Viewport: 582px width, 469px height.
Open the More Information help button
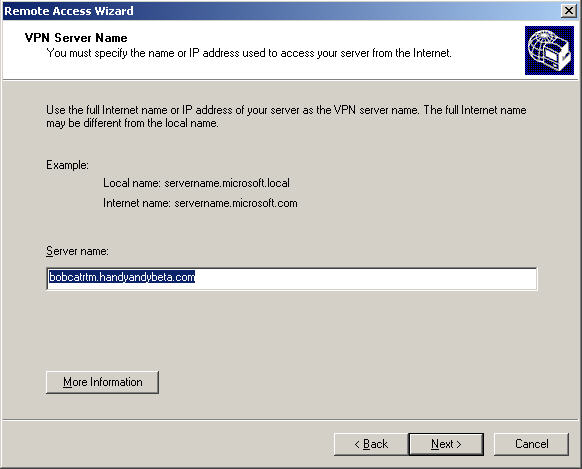[x=102, y=382]
